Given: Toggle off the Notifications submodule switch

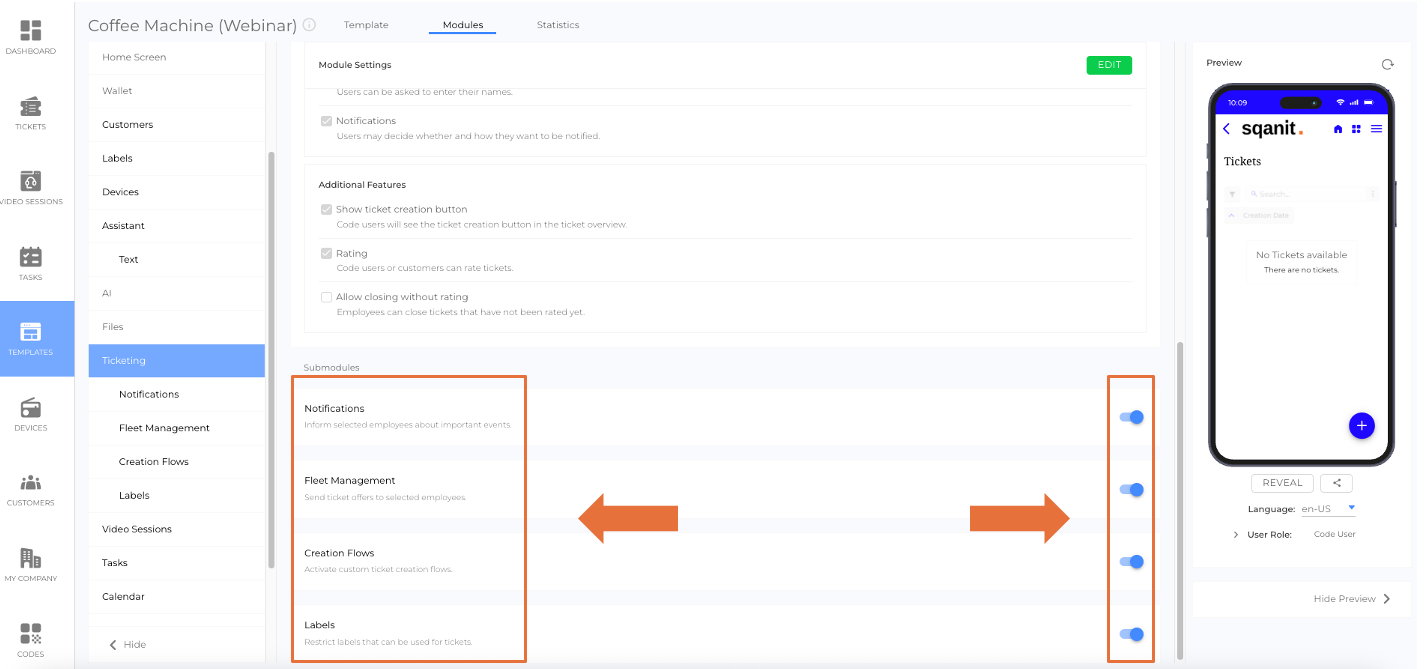Looking at the screenshot, I should click(x=1131, y=417).
